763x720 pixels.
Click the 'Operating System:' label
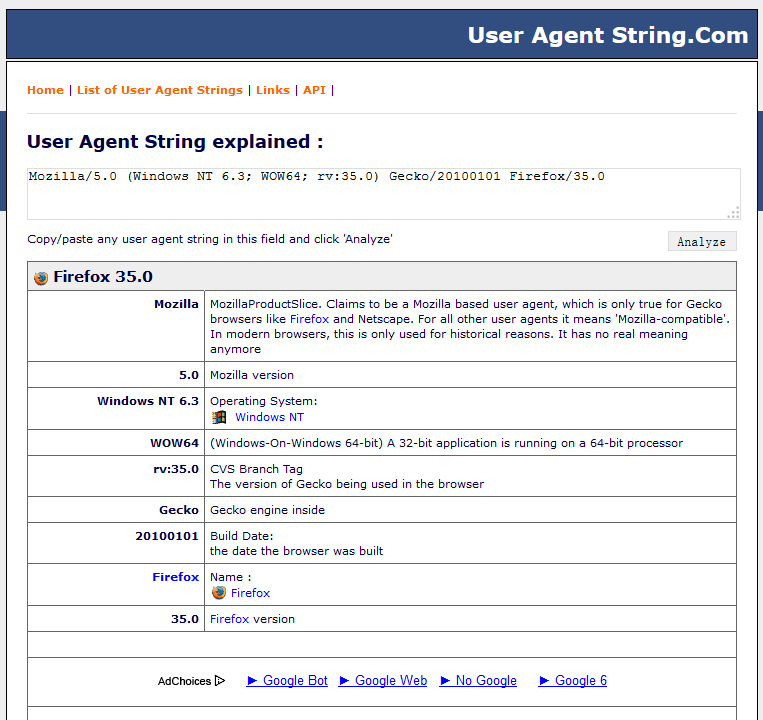[x=264, y=401]
